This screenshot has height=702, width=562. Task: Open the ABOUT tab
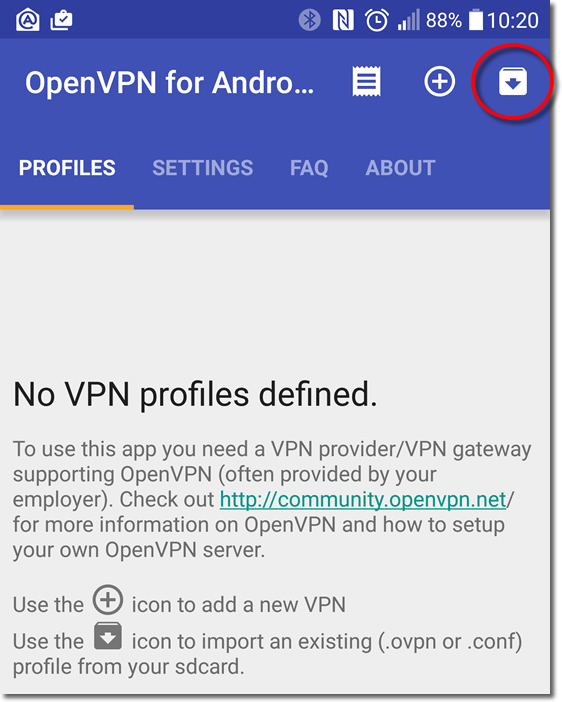pos(400,168)
